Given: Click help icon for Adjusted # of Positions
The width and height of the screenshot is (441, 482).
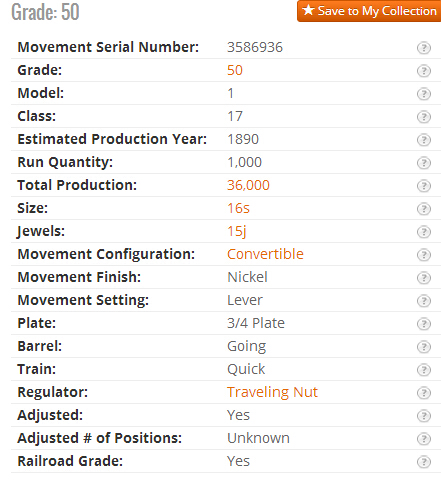Looking at the screenshot, I should click(424, 439).
